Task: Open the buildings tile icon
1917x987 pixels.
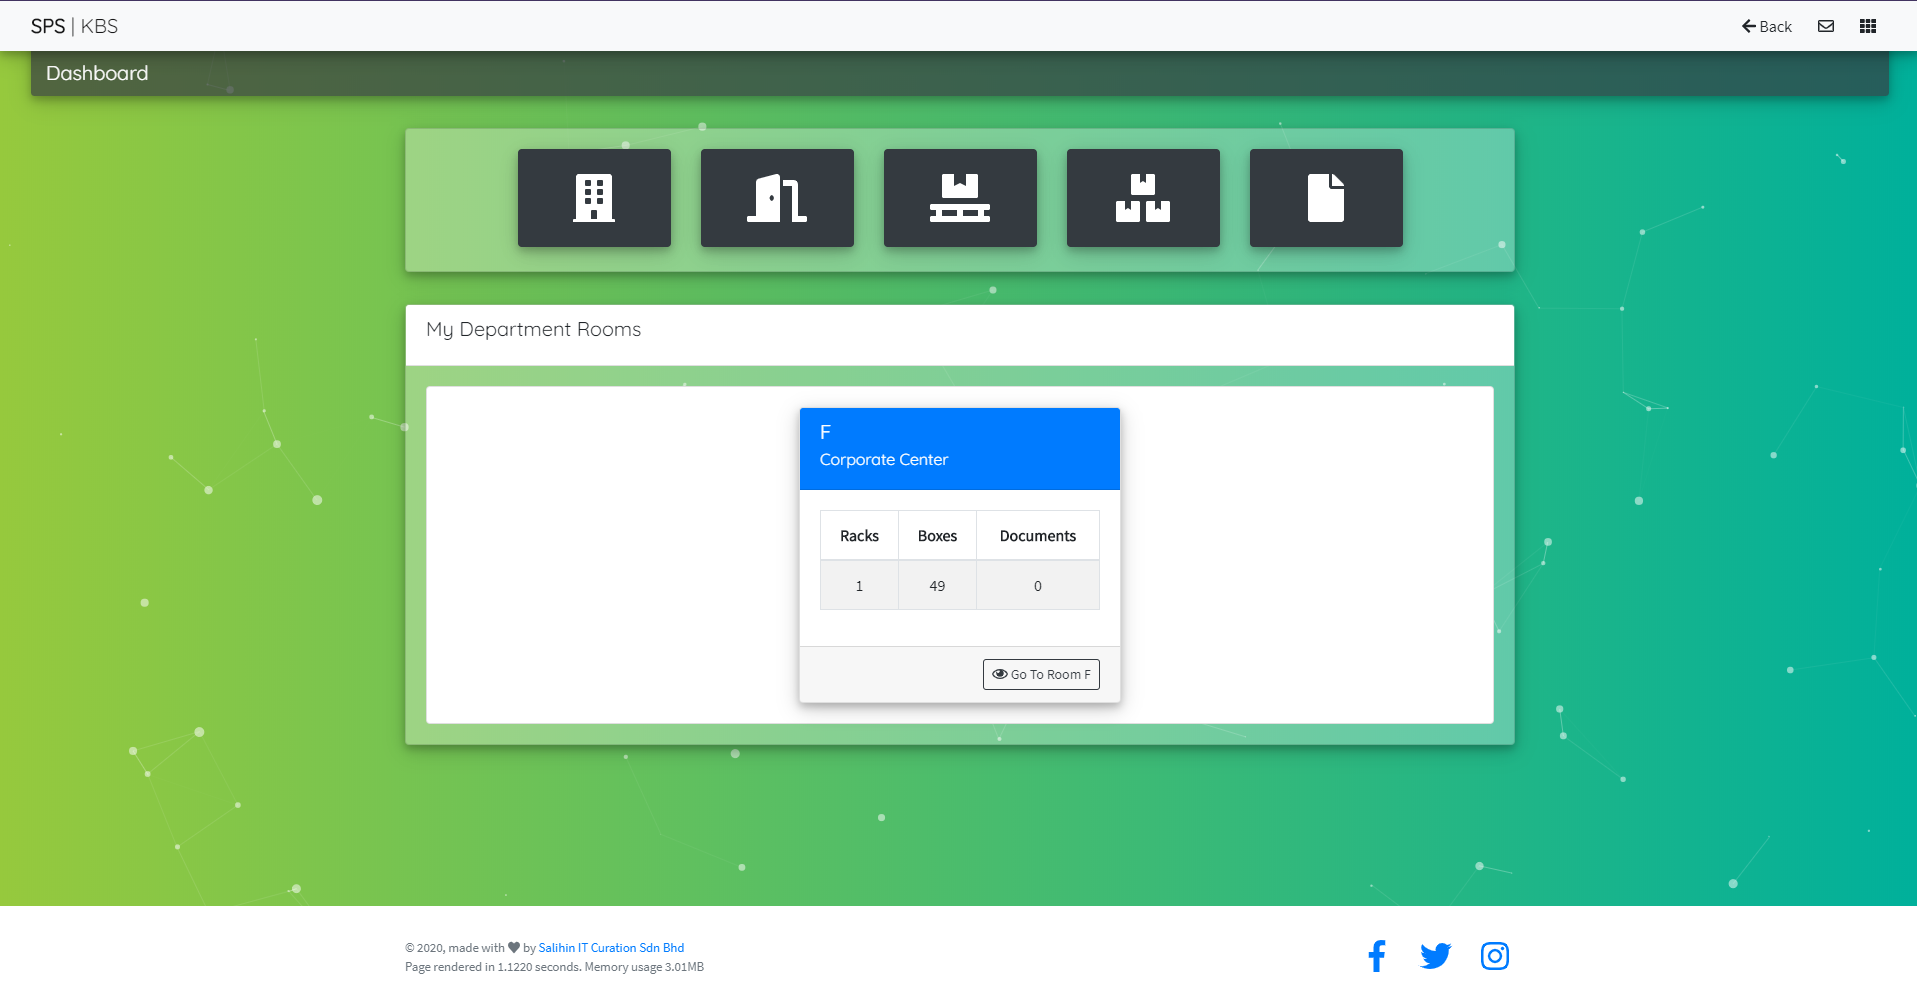Action: point(594,198)
